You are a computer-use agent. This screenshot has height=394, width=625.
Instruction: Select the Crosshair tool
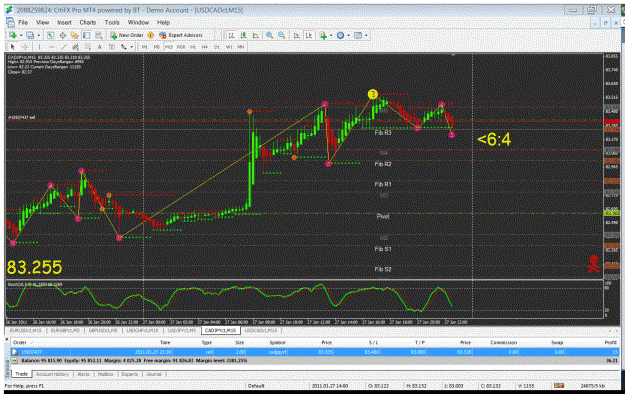(25, 47)
